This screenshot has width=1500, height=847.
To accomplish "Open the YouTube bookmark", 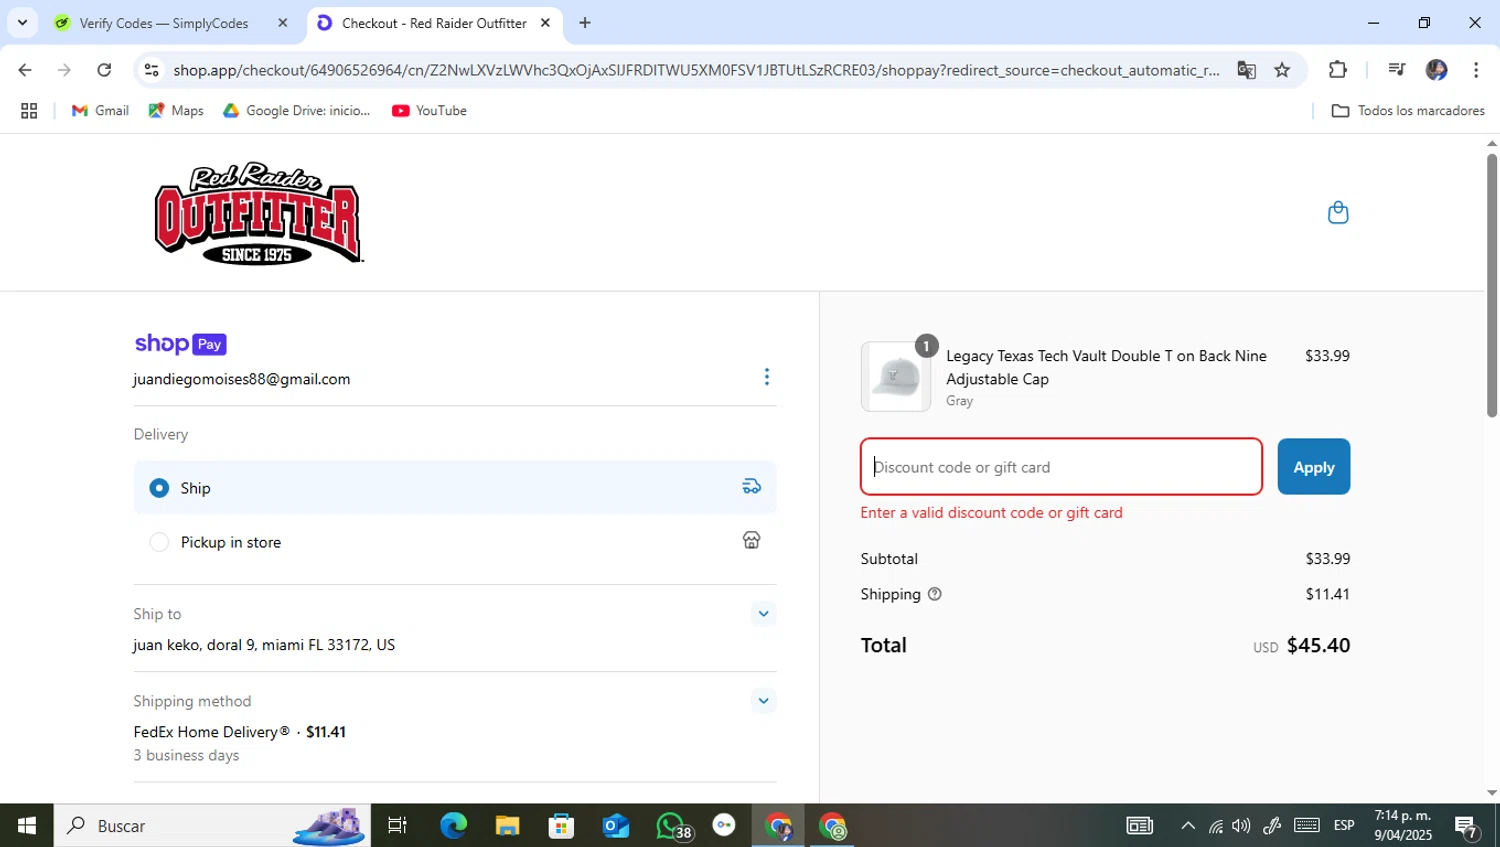I will (x=430, y=111).
